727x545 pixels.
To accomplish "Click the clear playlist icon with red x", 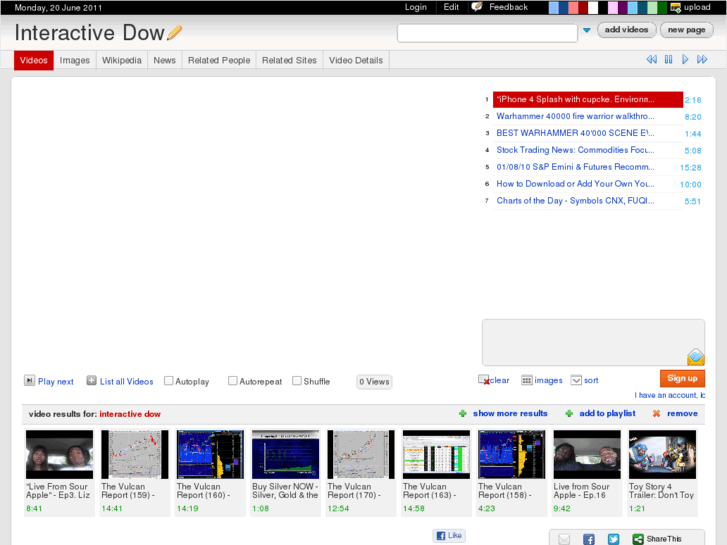I will 484,380.
